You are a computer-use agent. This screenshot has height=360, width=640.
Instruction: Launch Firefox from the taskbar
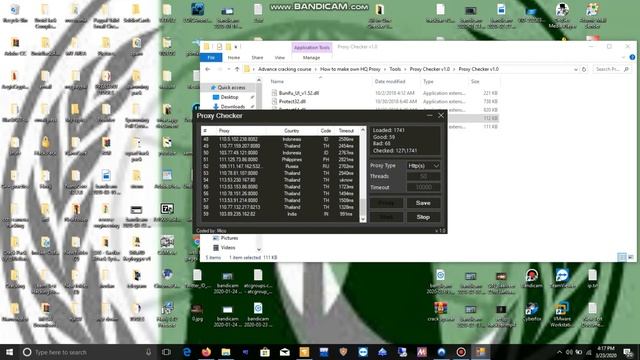[206, 352]
